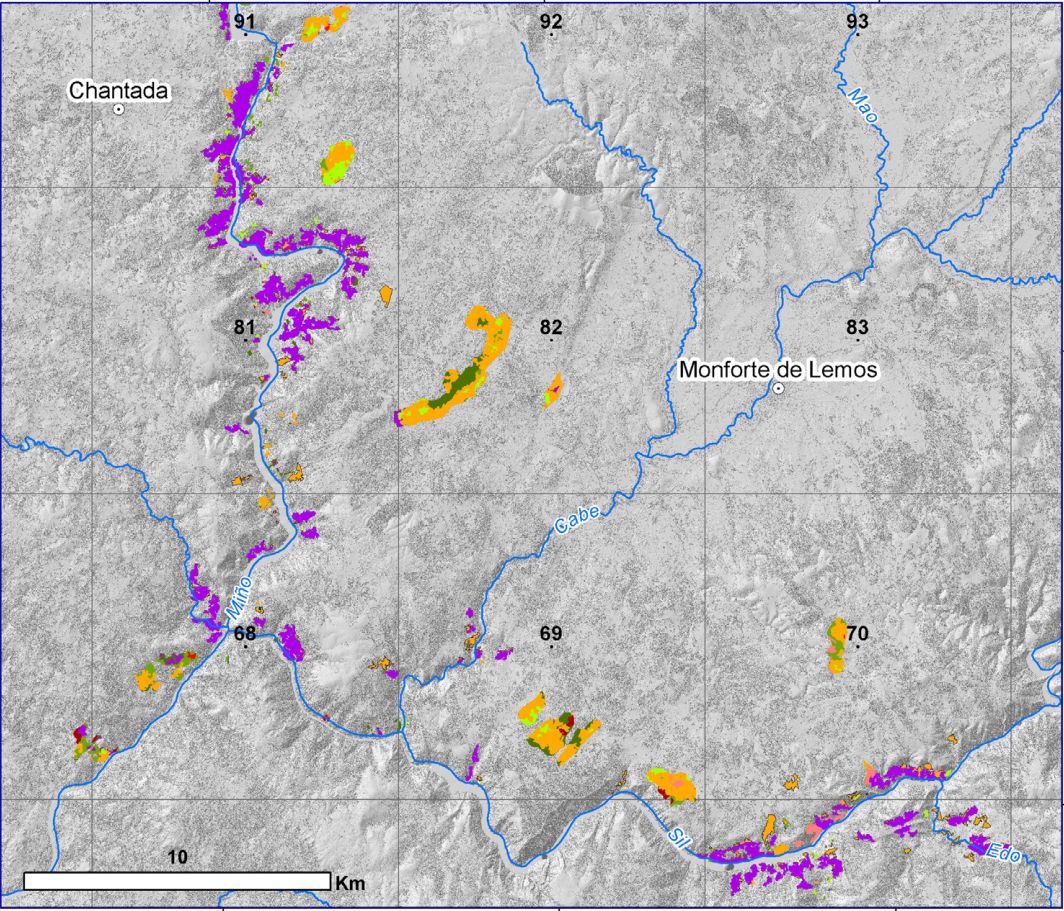Click the Chantada town circle marker
The height and width of the screenshot is (911, 1064).
(x=118, y=109)
